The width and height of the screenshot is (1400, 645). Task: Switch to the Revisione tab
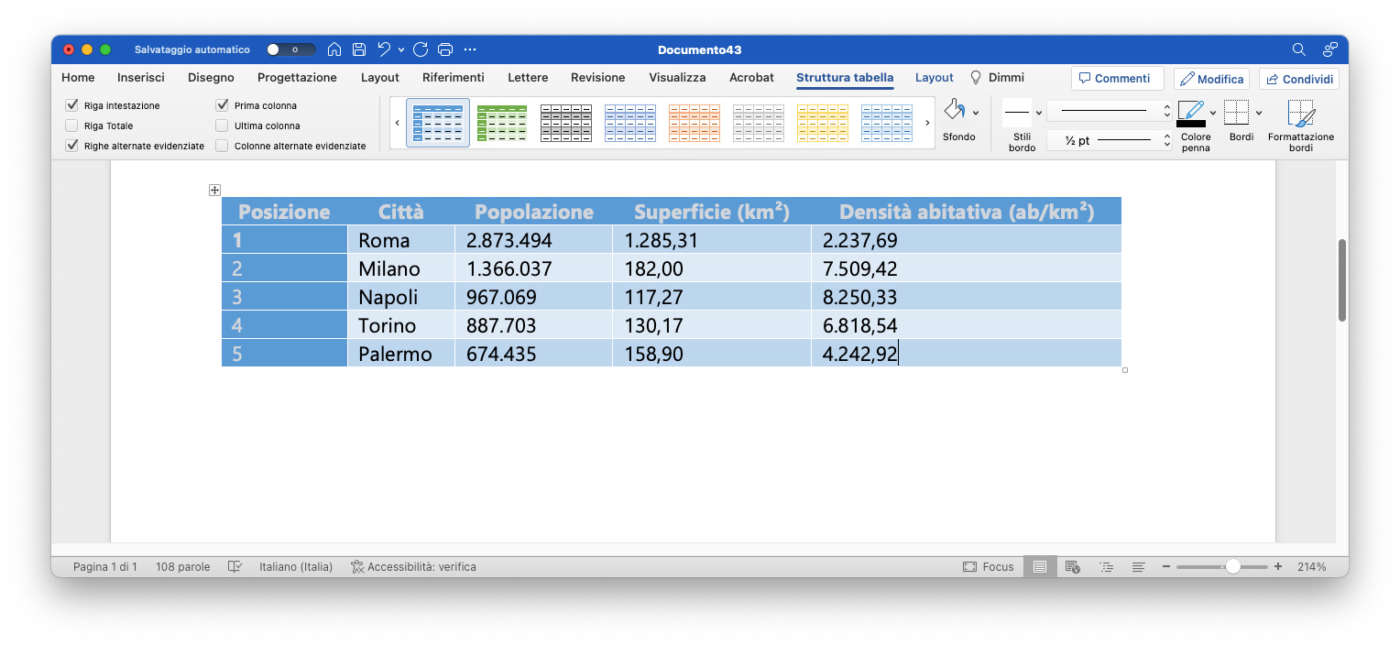(598, 78)
